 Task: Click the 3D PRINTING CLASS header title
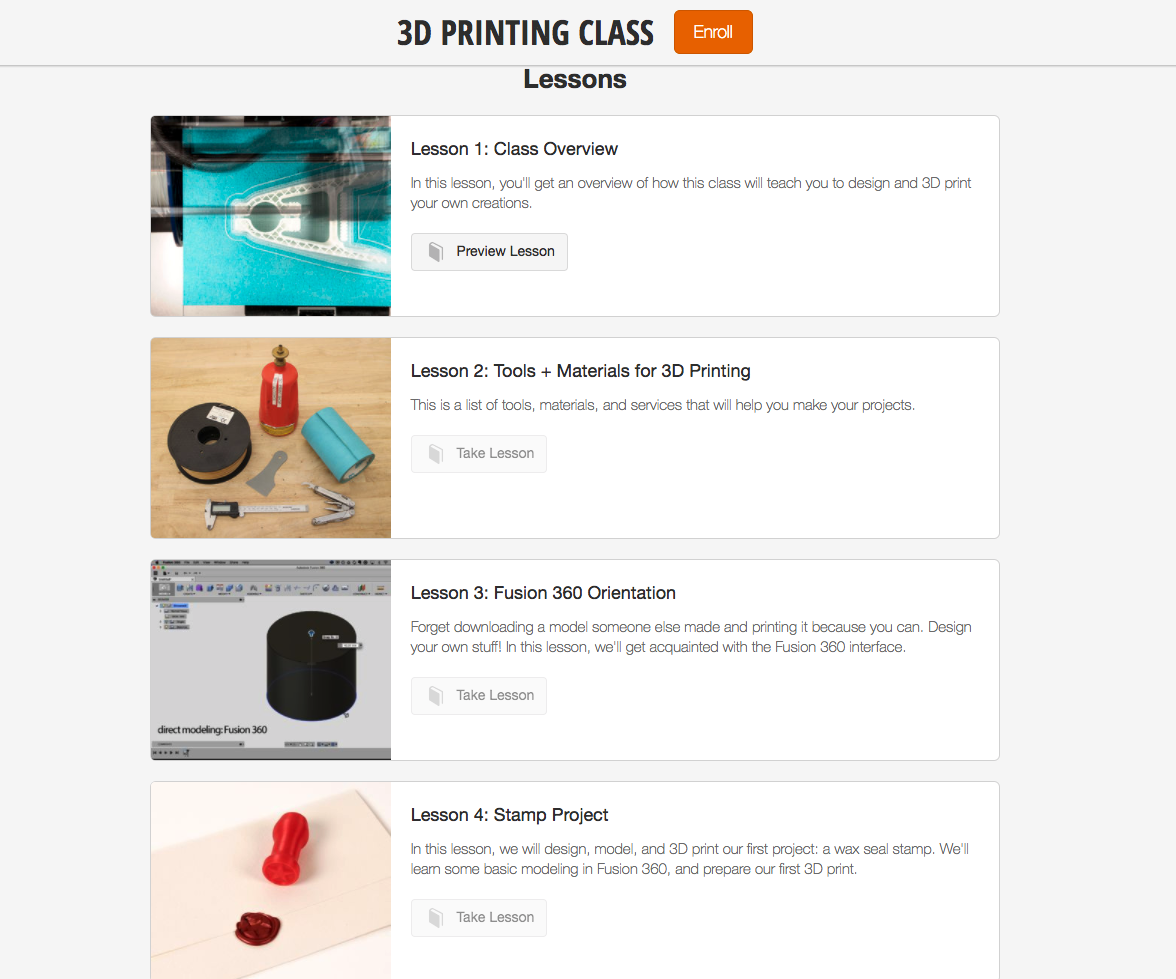tap(525, 33)
